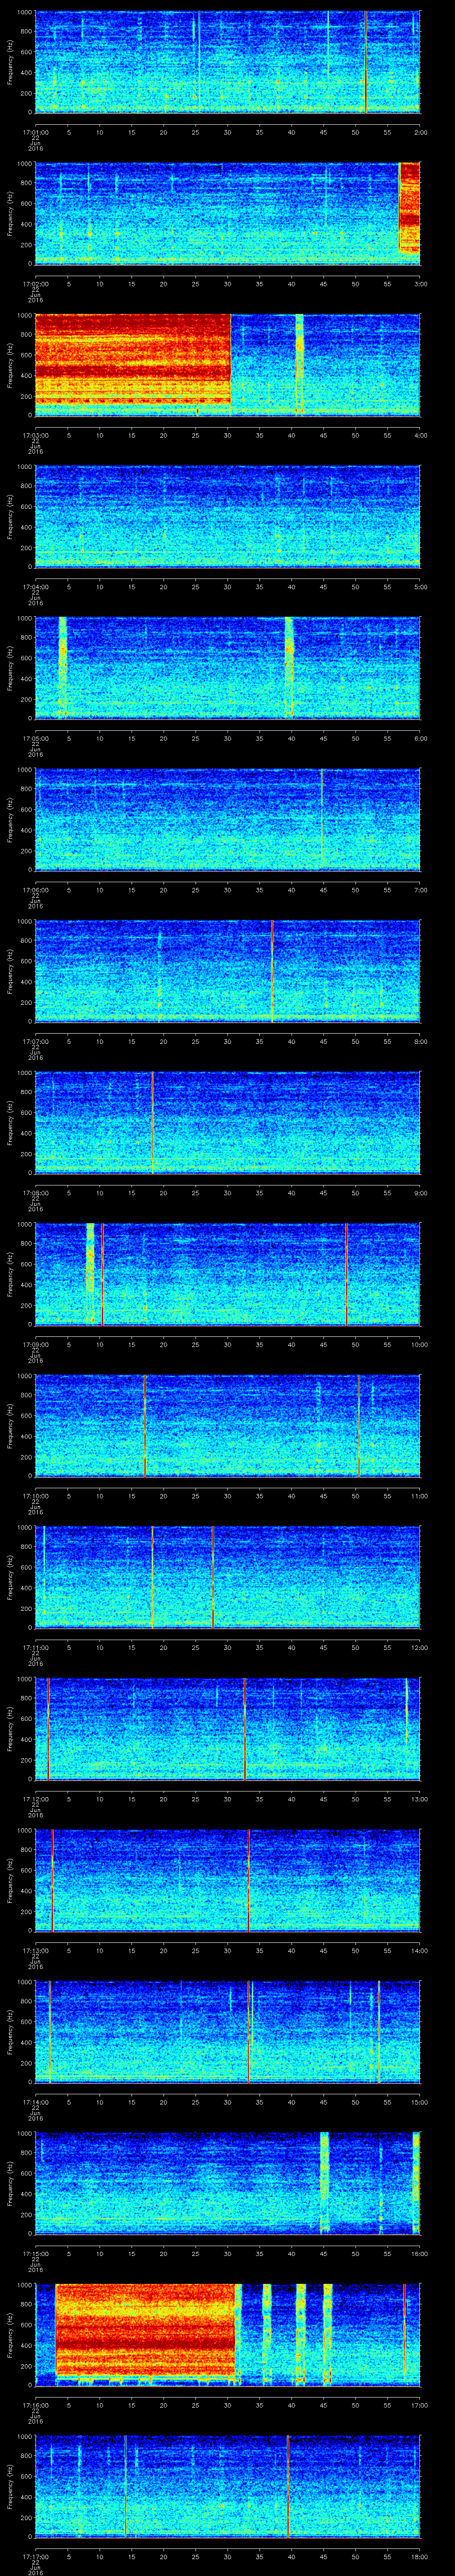The height and width of the screenshot is (2576, 455).
Task: Select the last spectrogram, starting 17:17:00
Action: click(227, 2488)
